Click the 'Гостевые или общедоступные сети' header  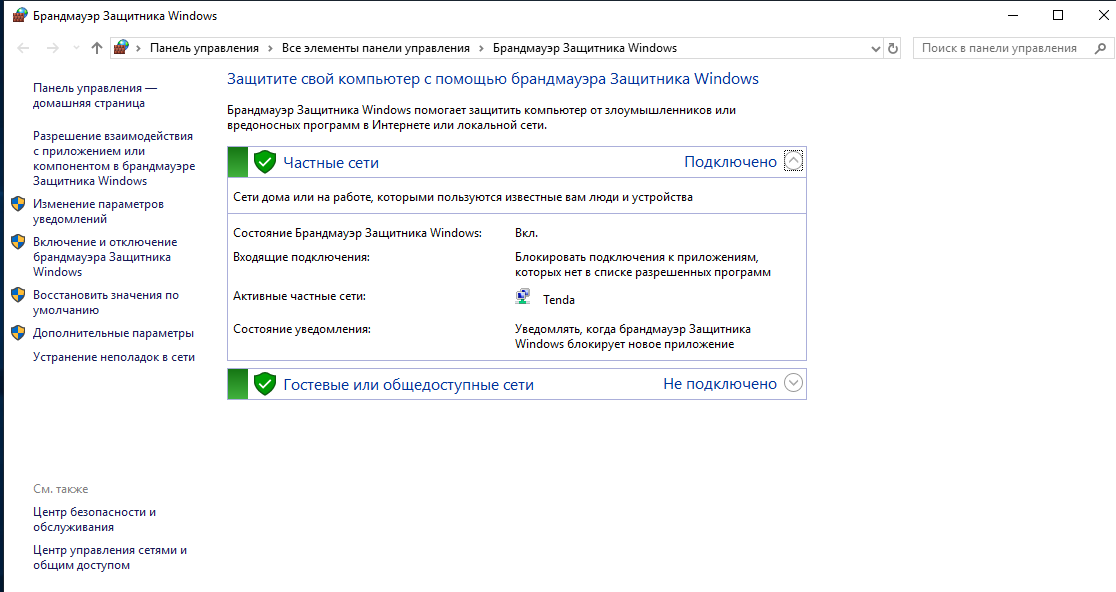tap(409, 385)
